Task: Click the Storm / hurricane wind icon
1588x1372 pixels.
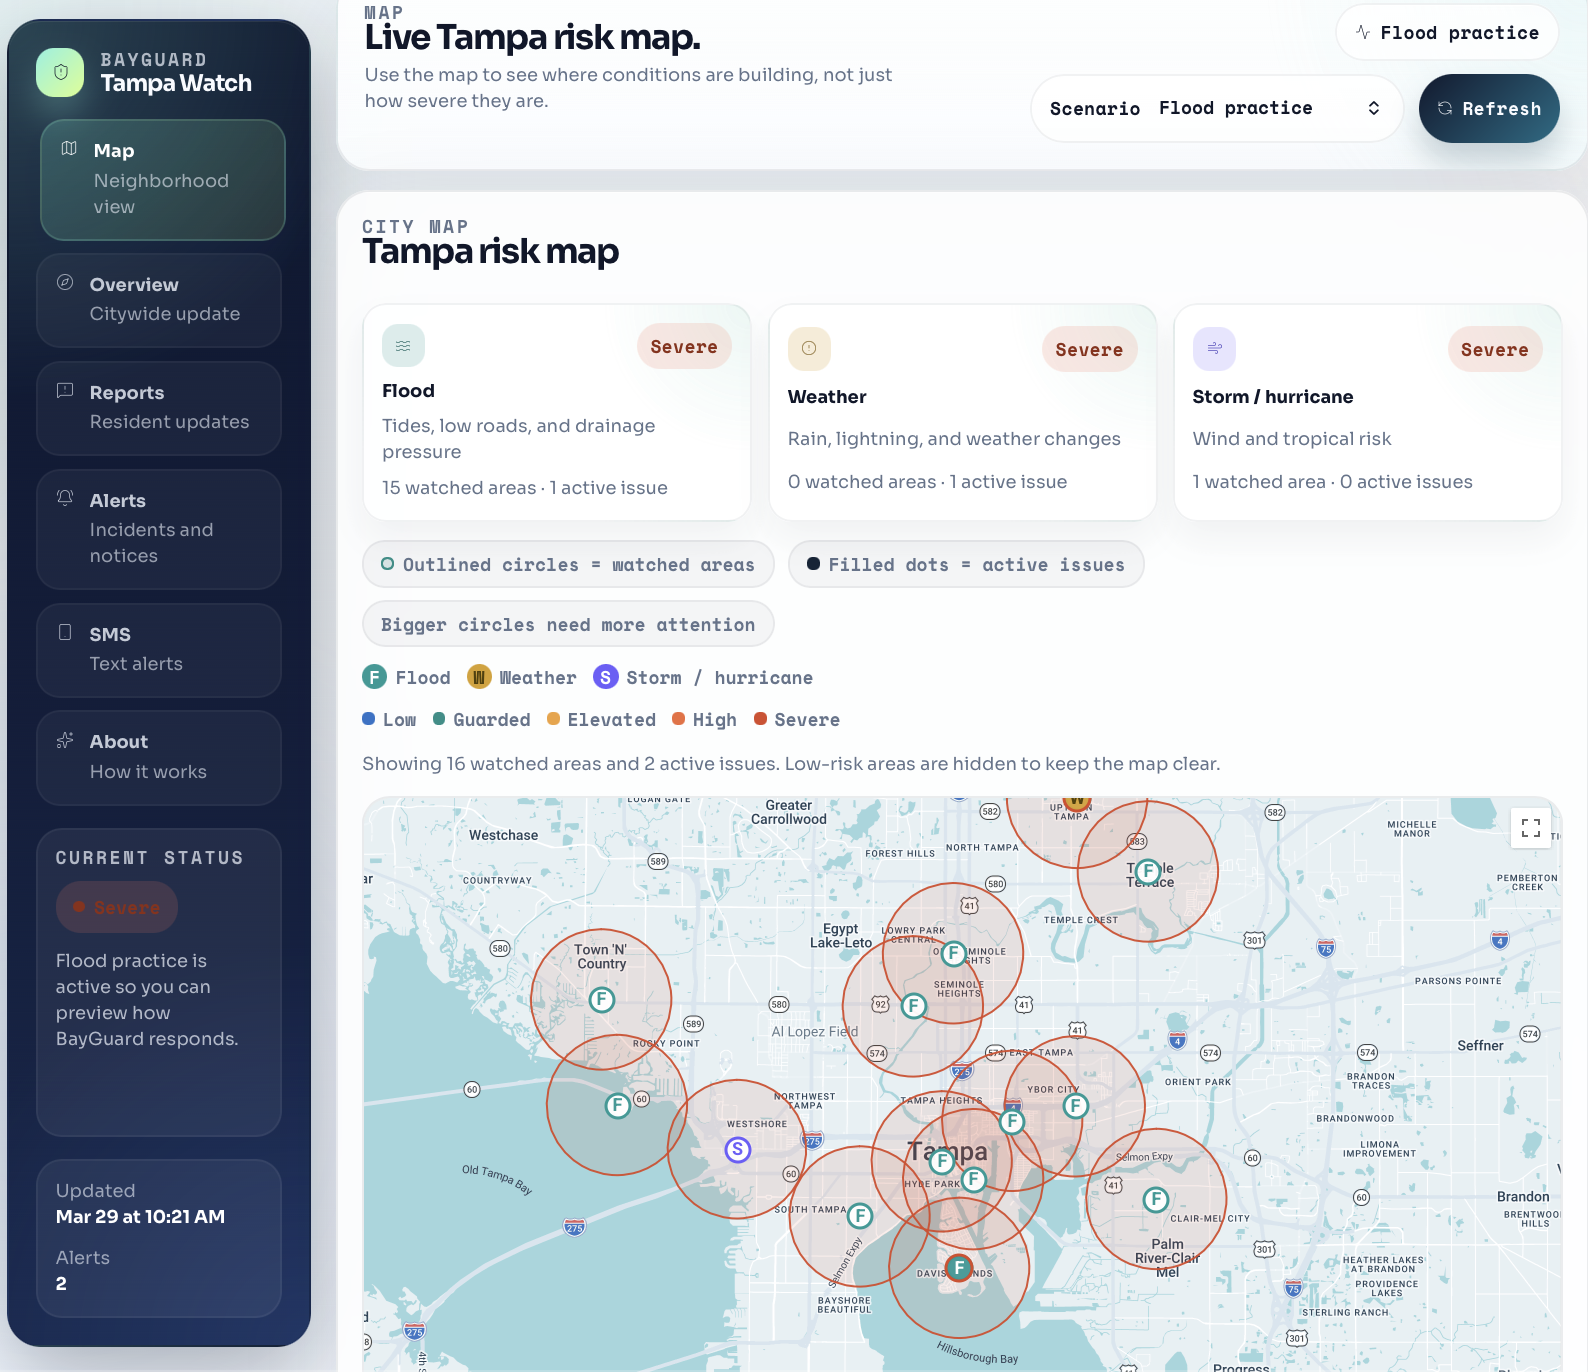Action: [1214, 348]
